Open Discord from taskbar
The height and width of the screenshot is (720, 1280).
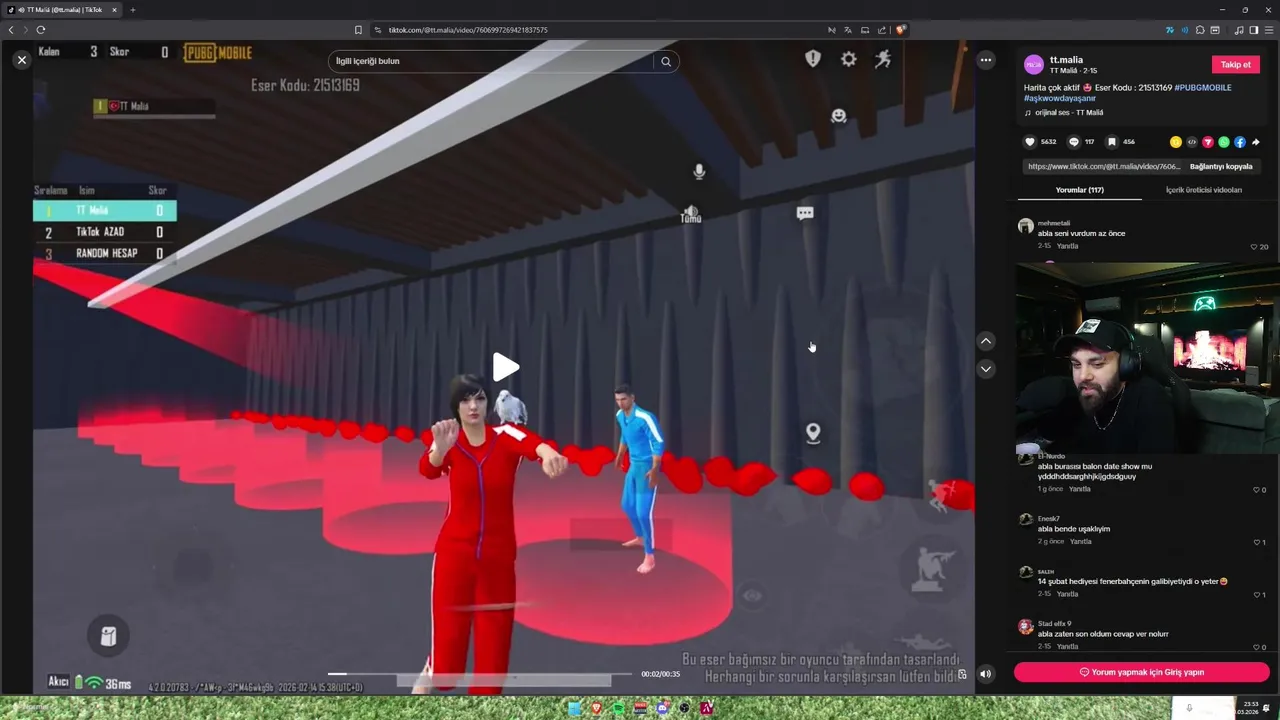662,708
